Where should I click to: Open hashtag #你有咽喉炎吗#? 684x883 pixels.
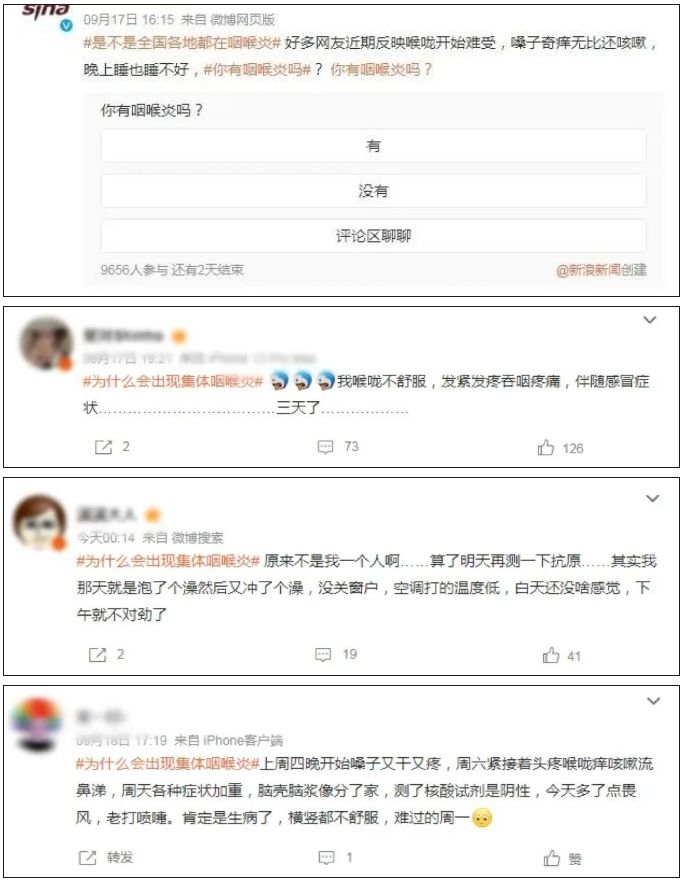tap(257, 70)
